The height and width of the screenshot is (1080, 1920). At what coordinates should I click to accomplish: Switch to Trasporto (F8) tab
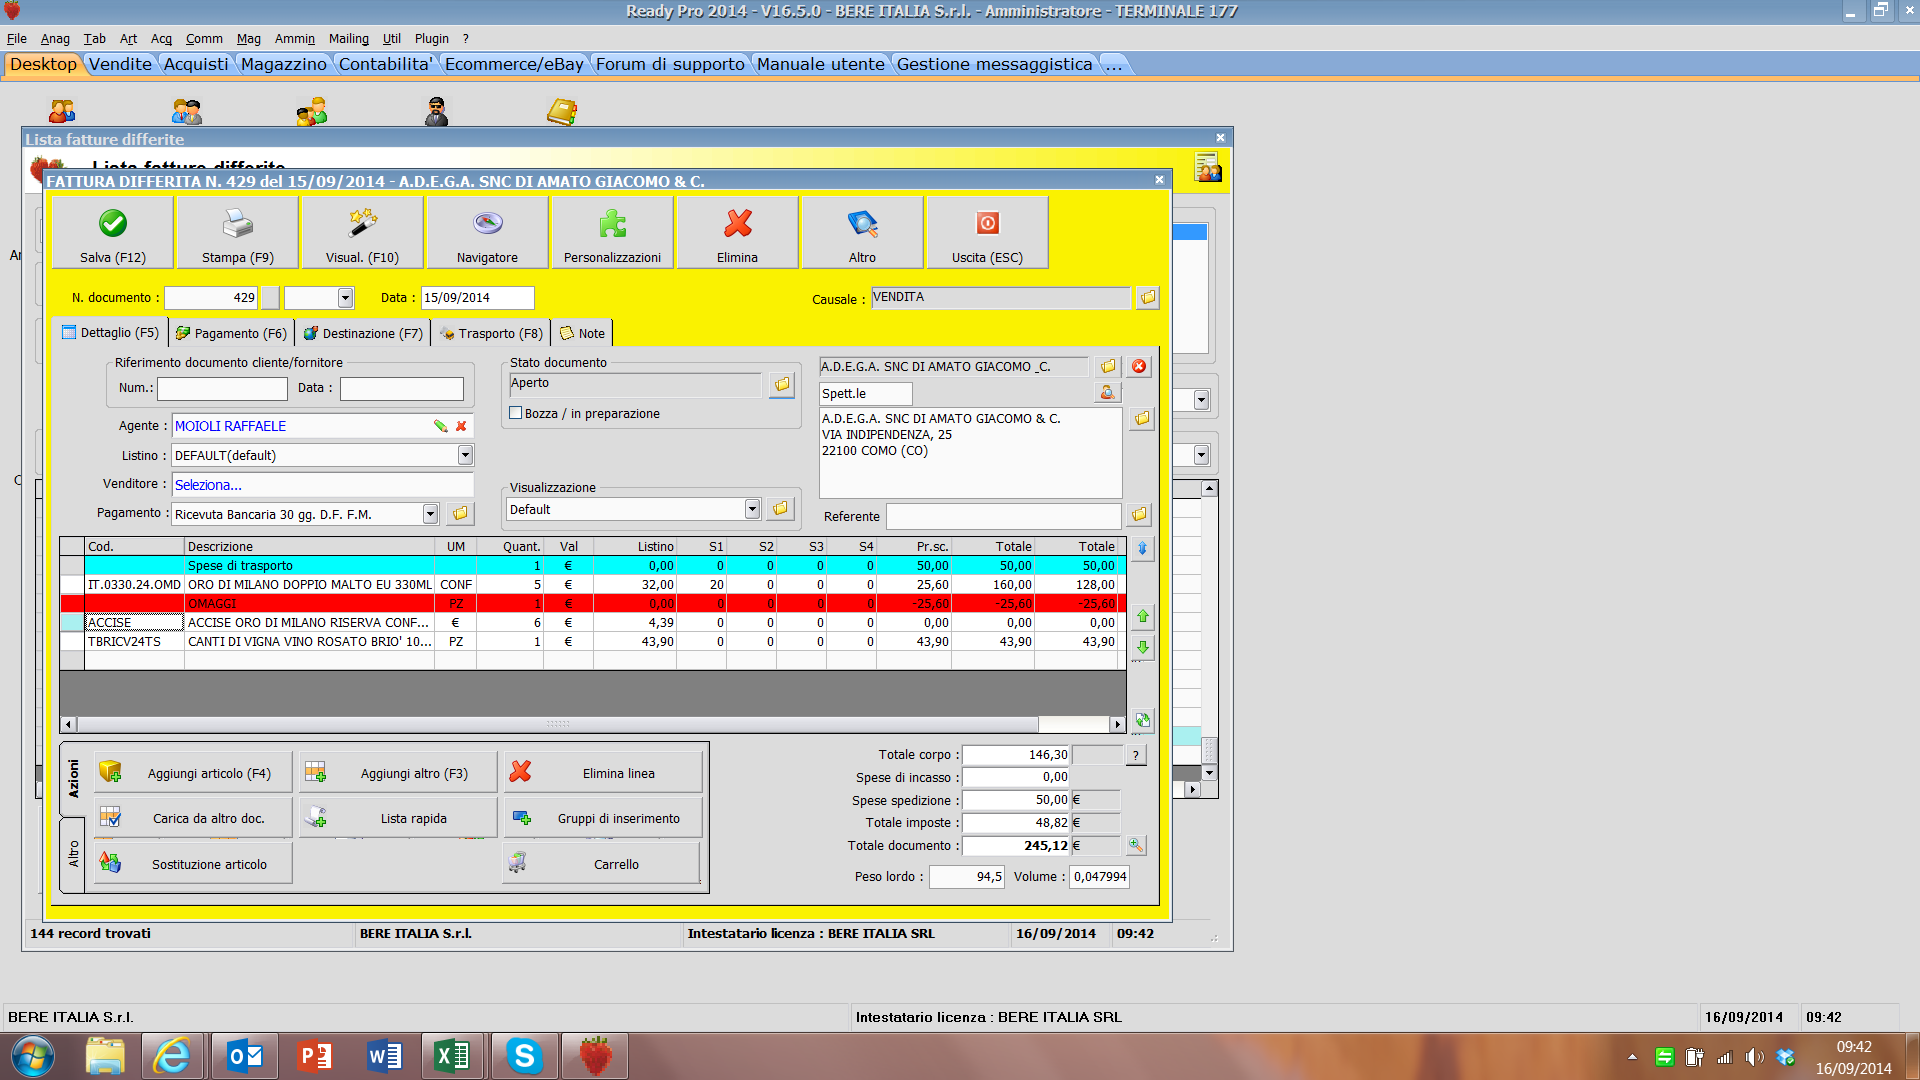point(492,333)
